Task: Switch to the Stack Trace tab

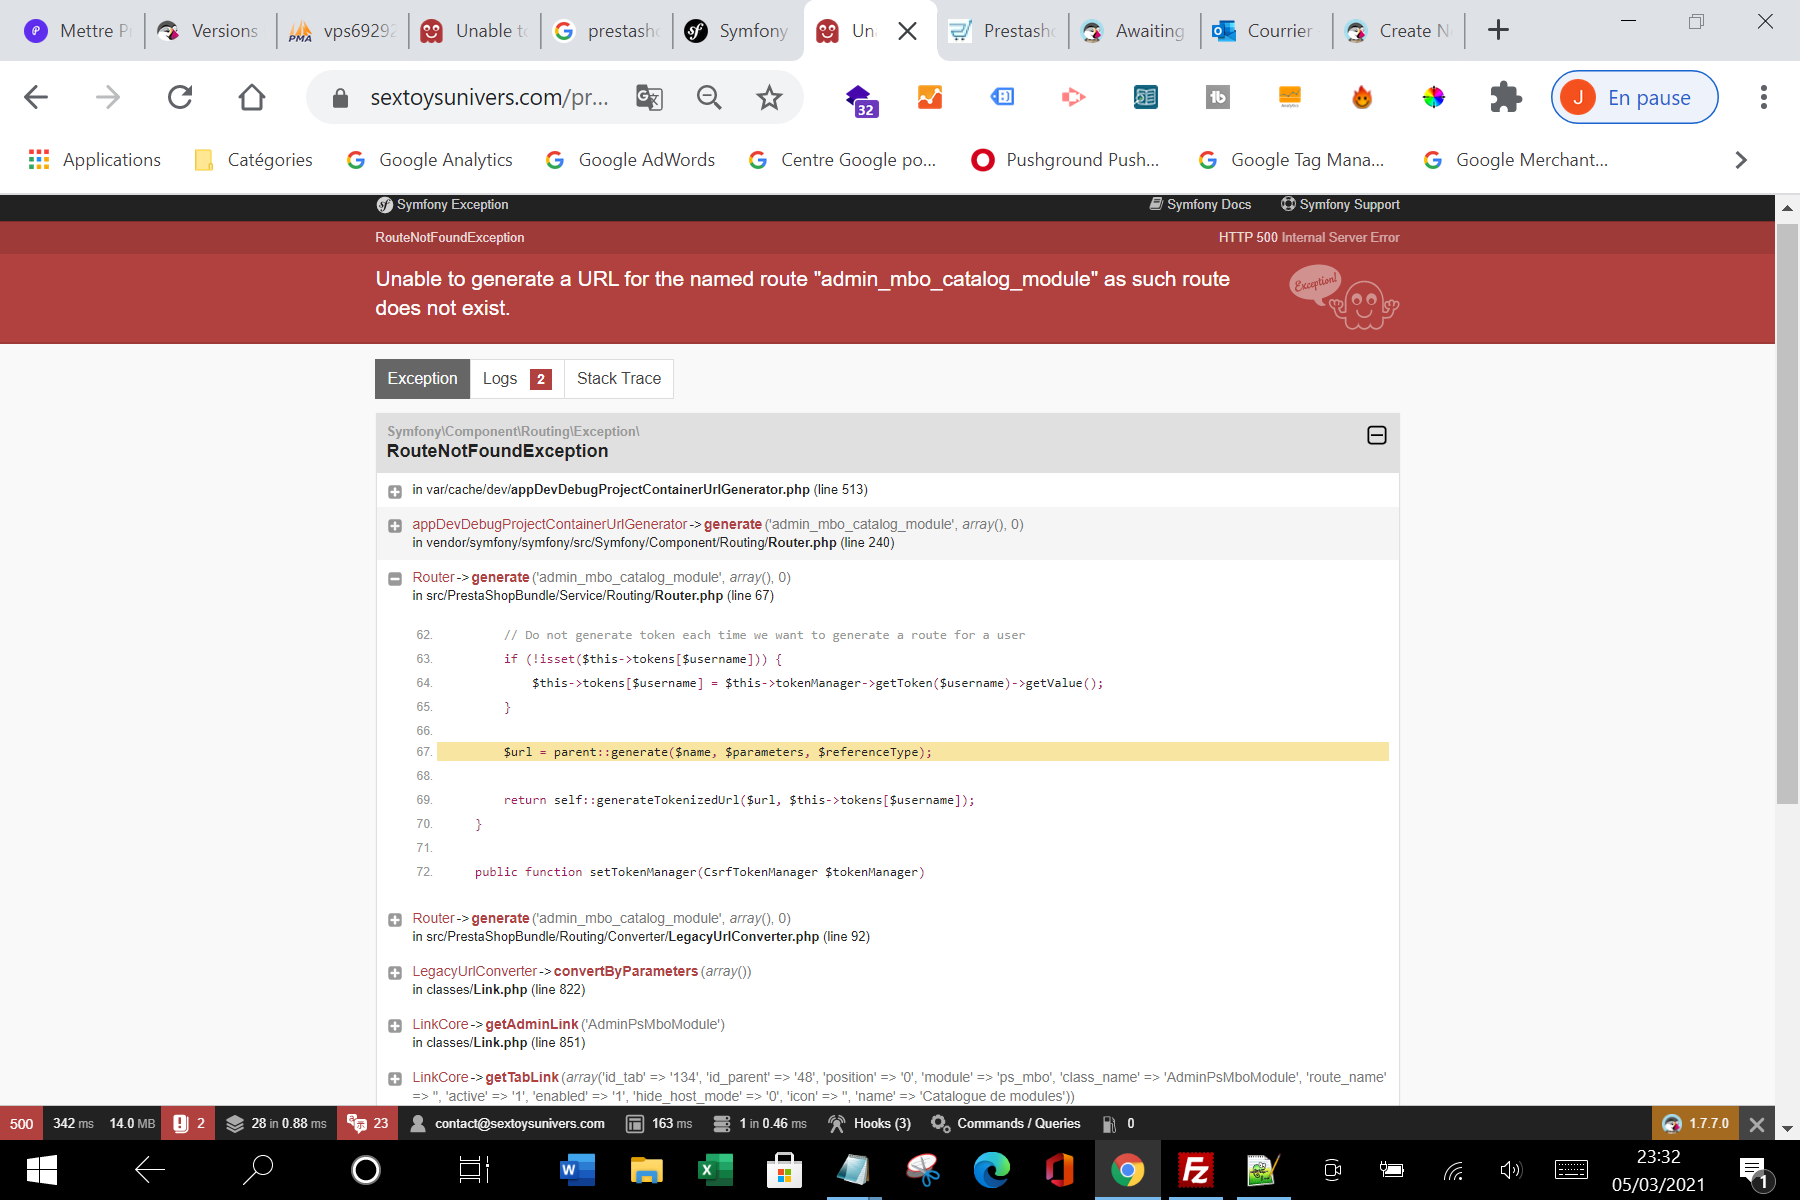Action: coord(619,379)
